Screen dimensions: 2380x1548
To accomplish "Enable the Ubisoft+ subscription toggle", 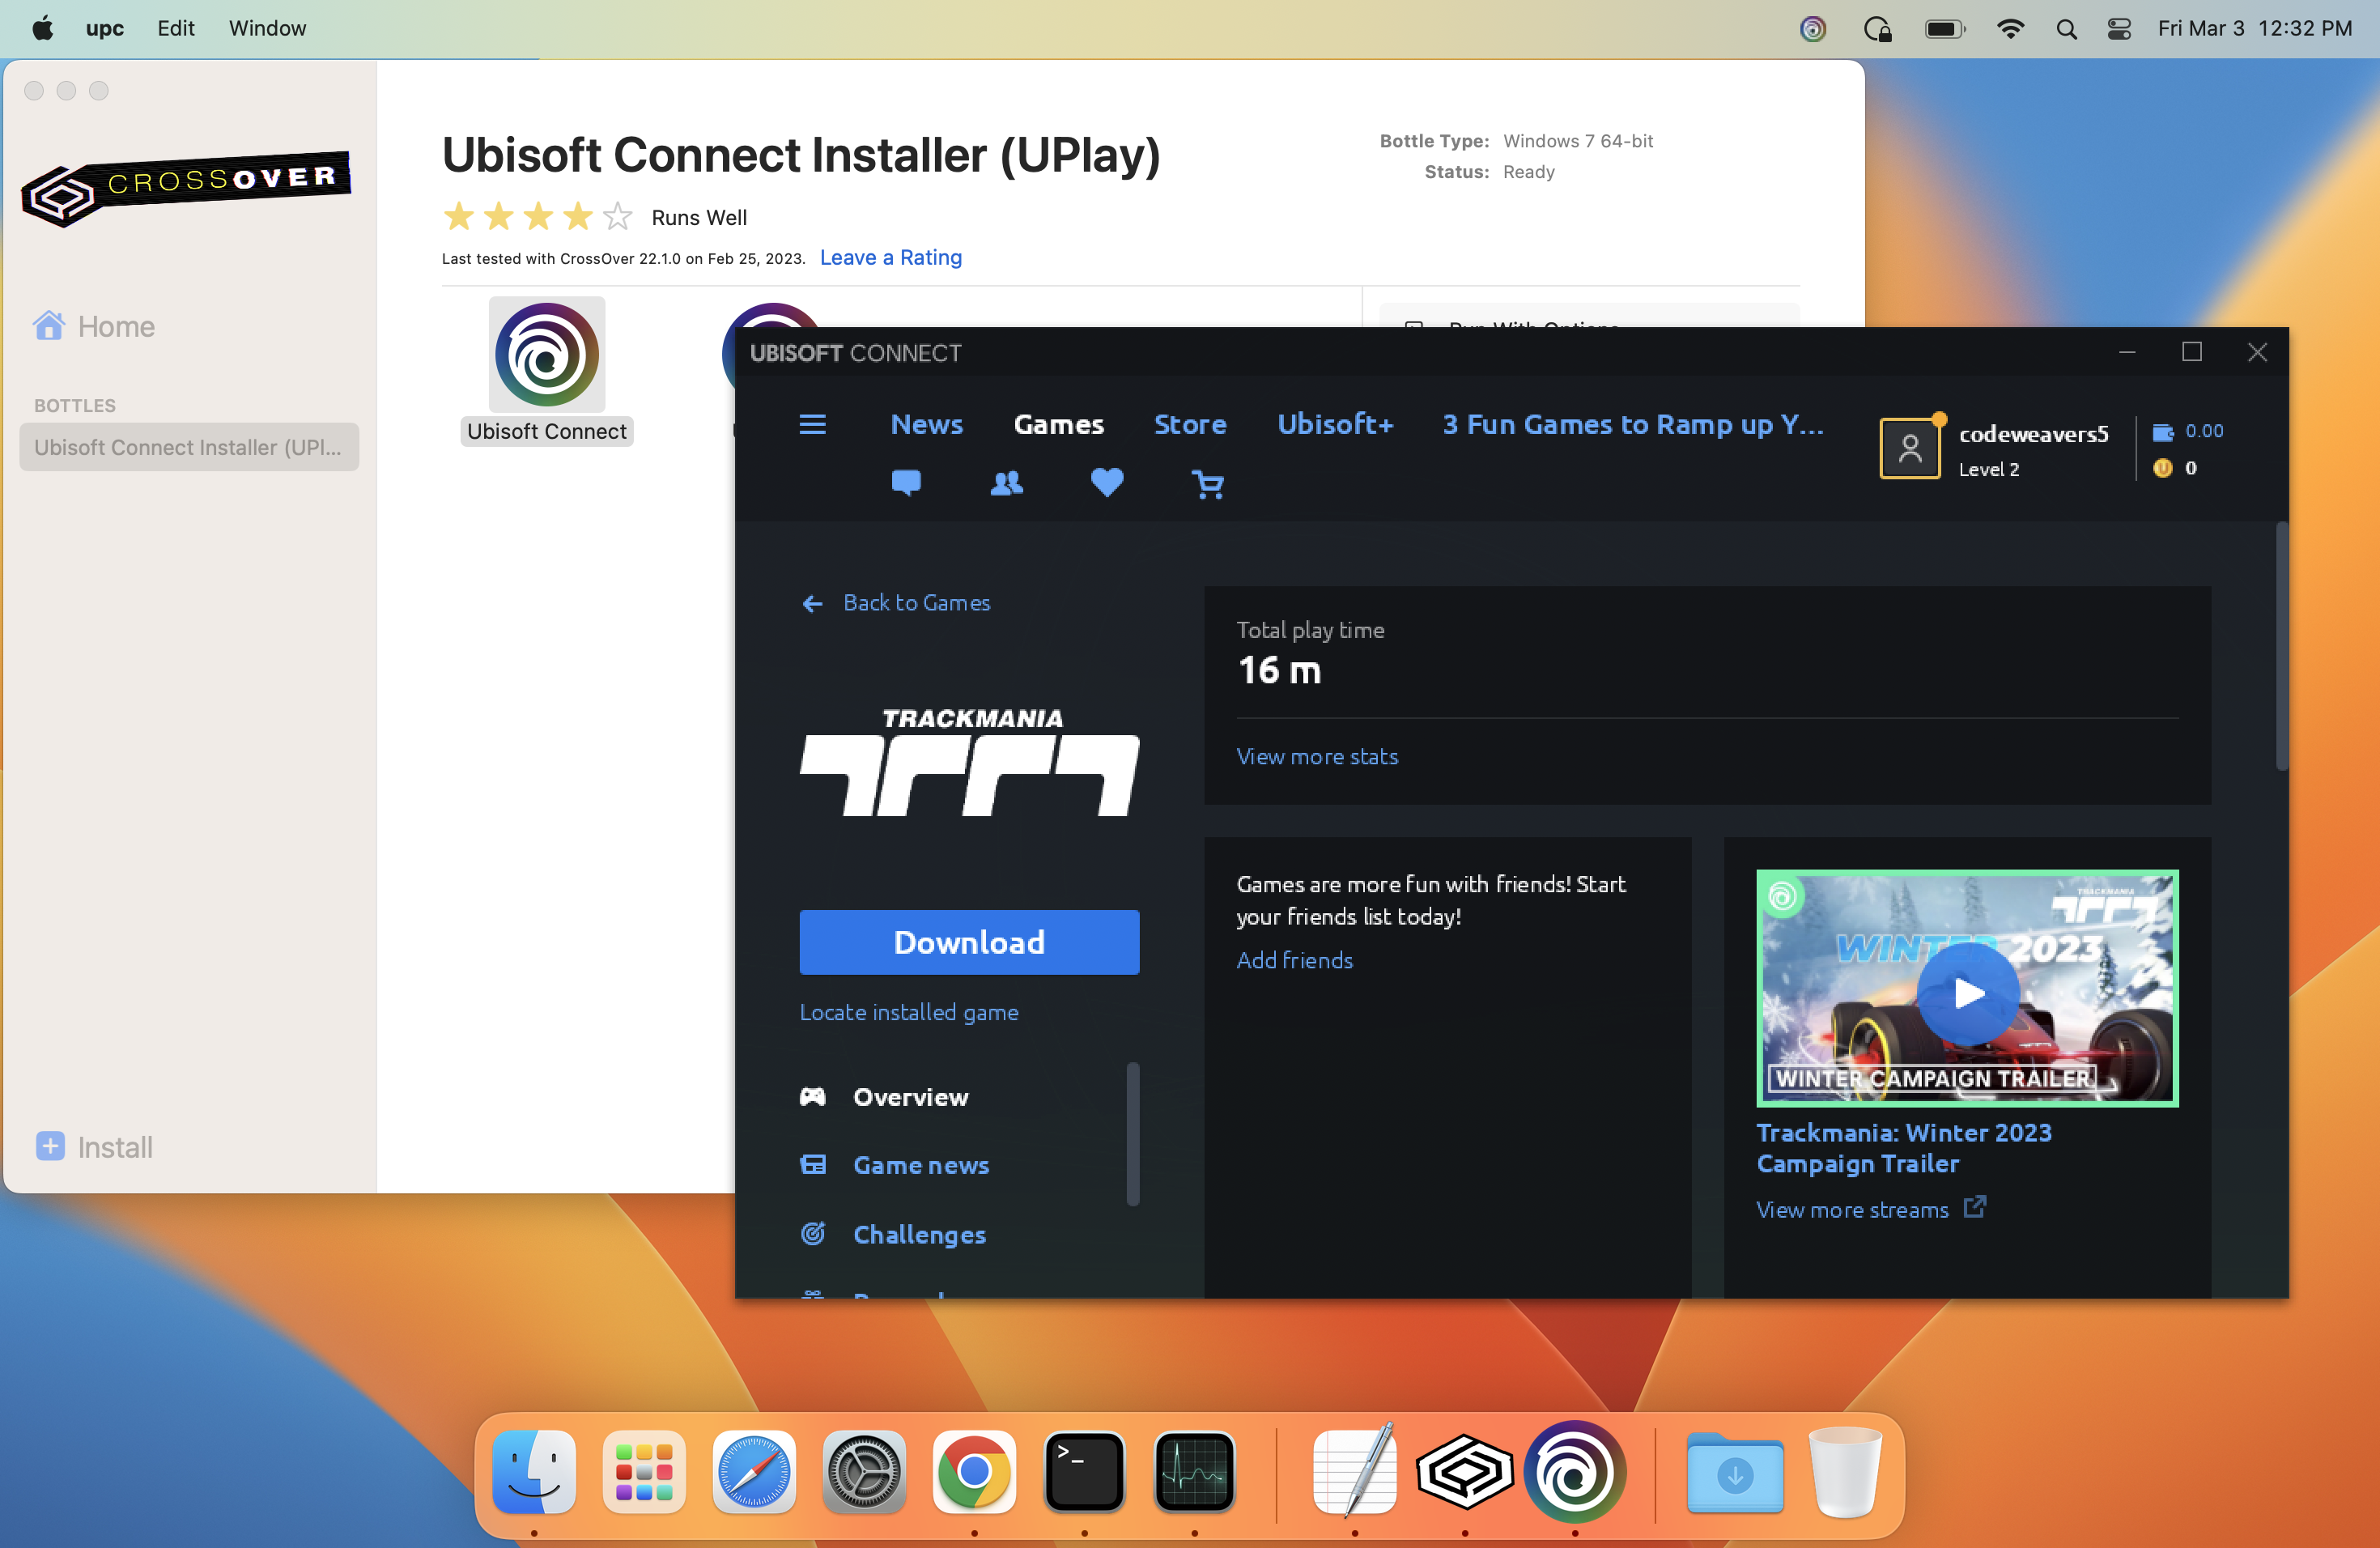I will point(1336,425).
